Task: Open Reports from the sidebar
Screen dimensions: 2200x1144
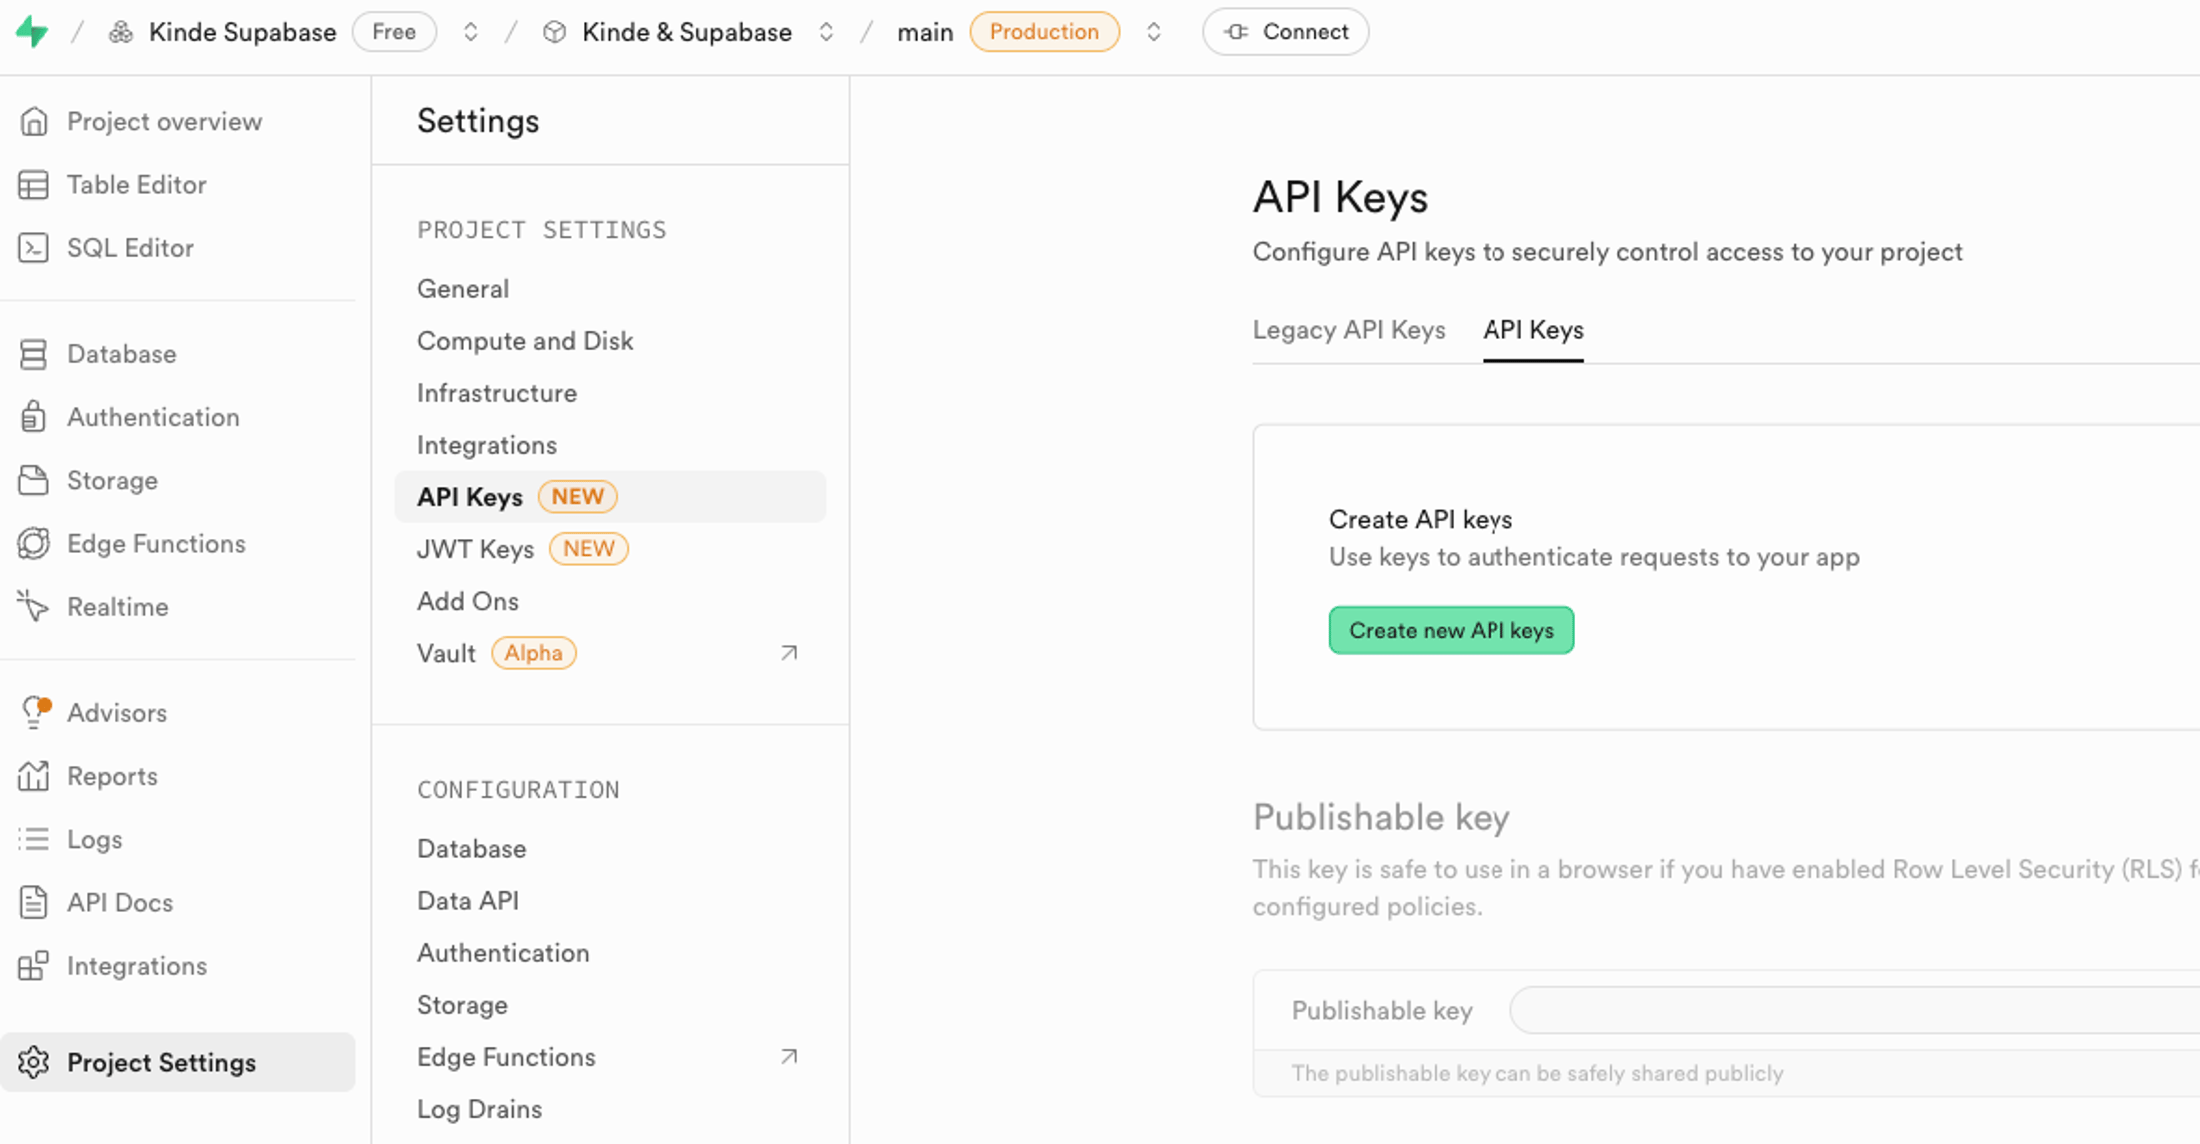Action: coord(112,775)
